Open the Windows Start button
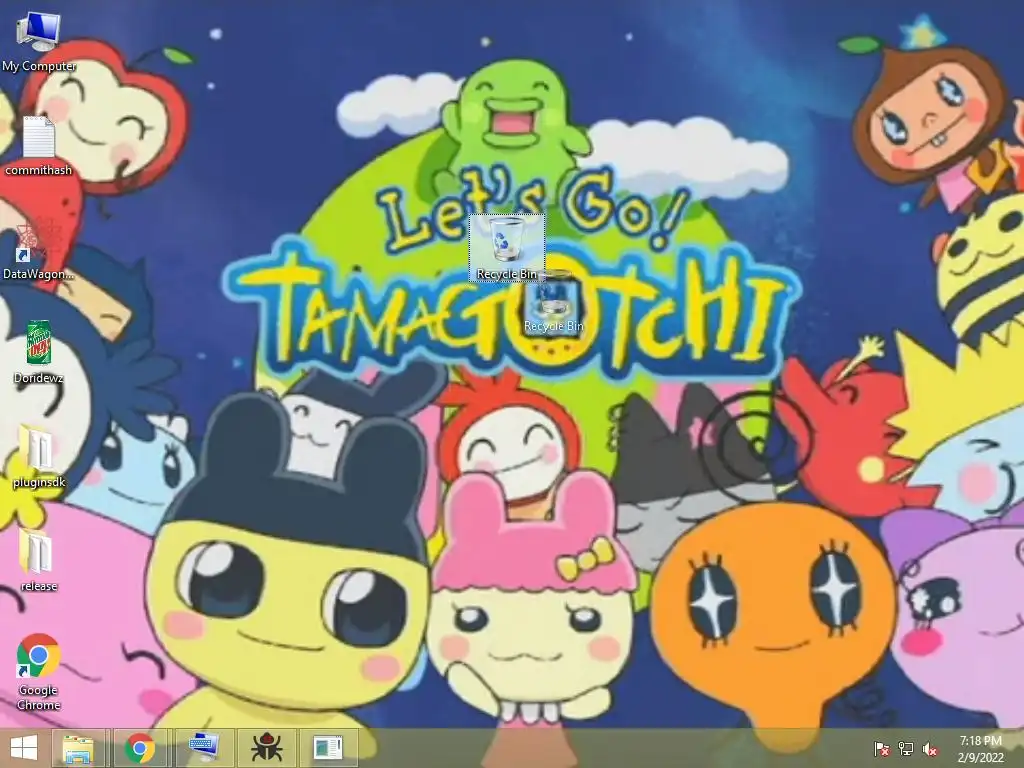This screenshot has width=1024, height=768. (24, 748)
